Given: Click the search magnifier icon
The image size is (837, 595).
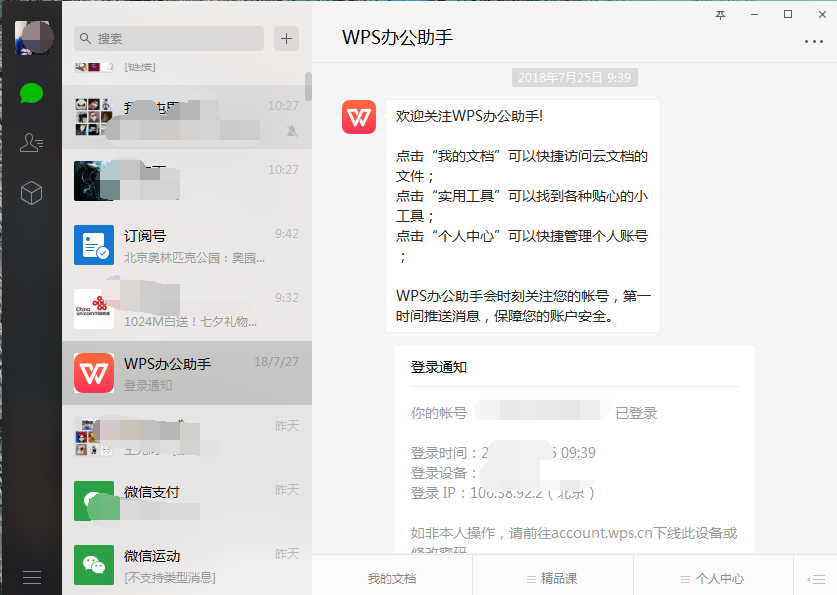Looking at the screenshot, I should coord(84,37).
